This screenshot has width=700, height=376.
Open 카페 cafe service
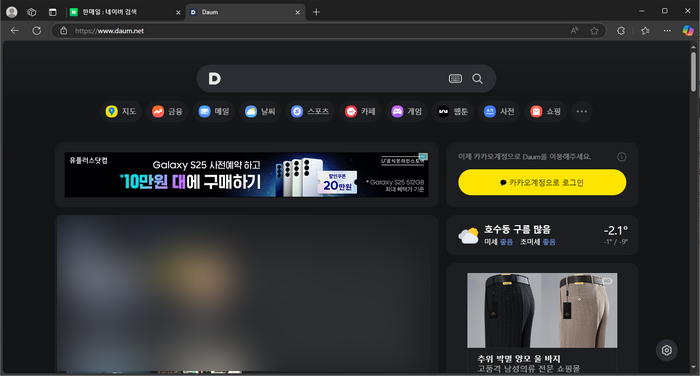click(360, 111)
